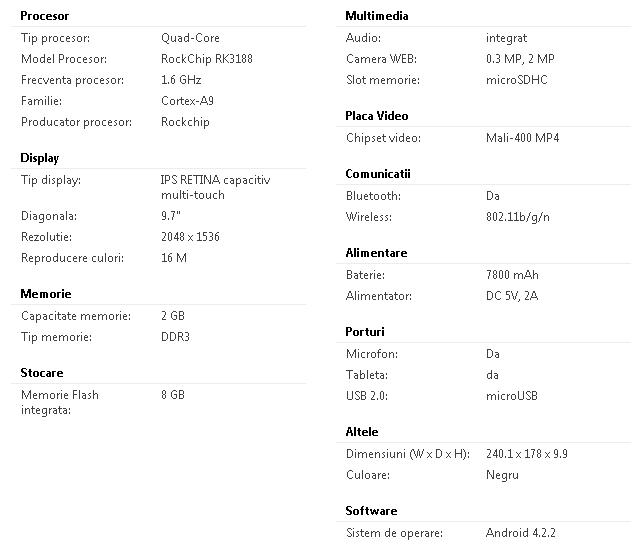This screenshot has width=637, height=545.
Task: Select the RockChip RK3188 processor model value
Action: click(206, 59)
